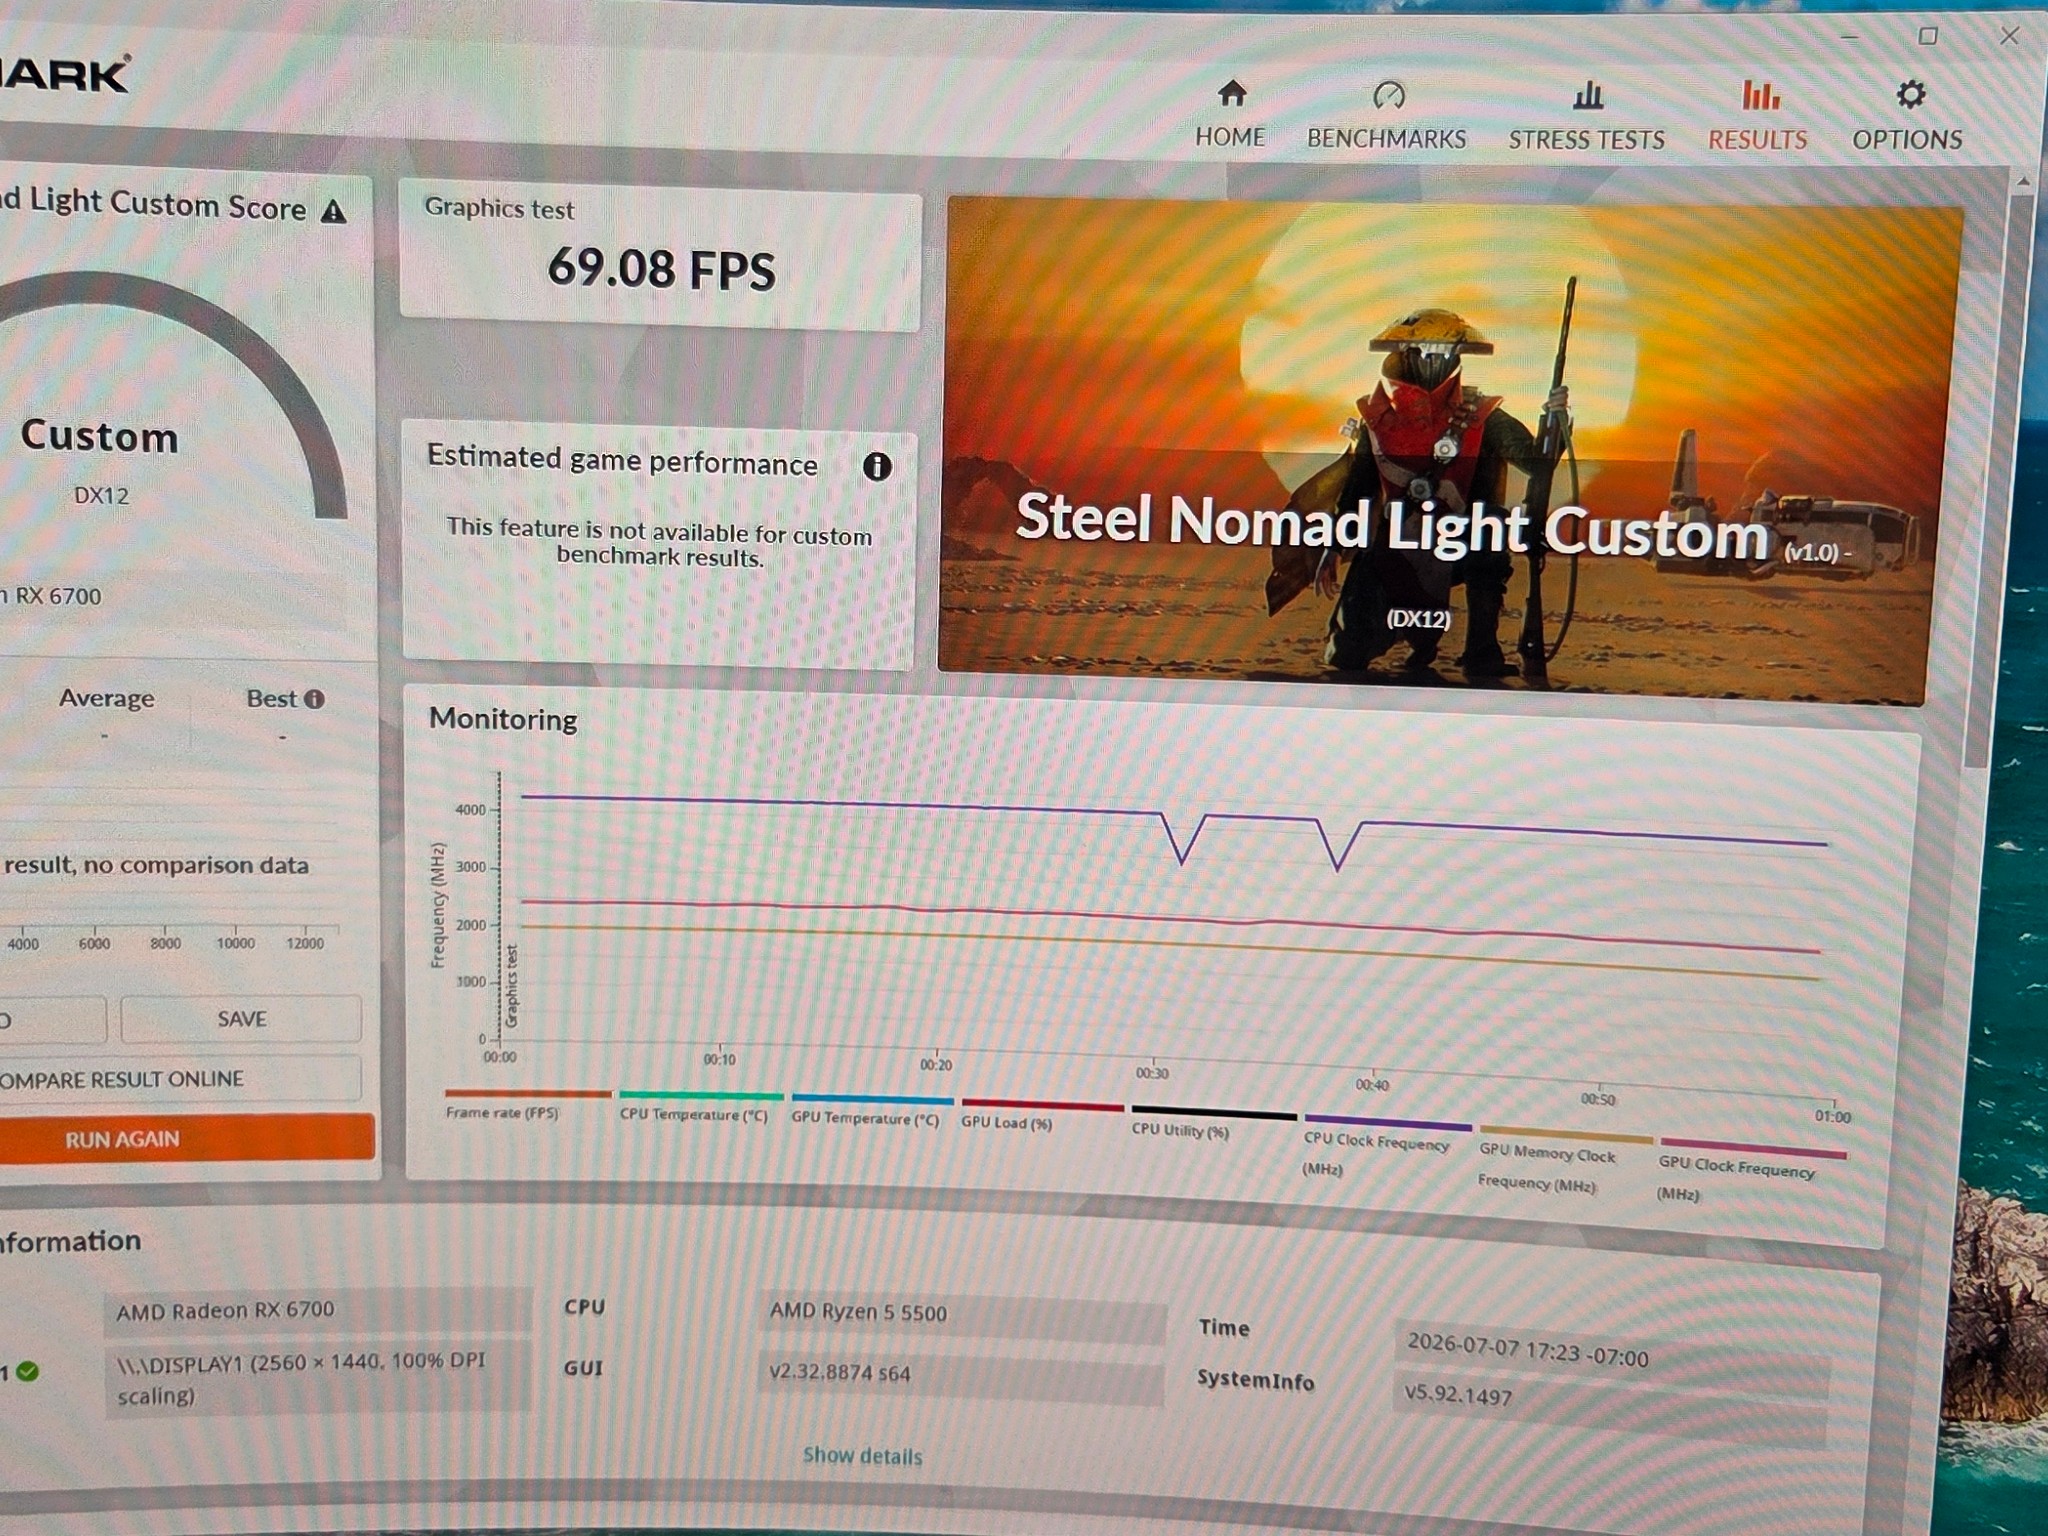Click the orange RUN AGAIN button
The width and height of the screenshot is (2048, 1536).
click(187, 1139)
